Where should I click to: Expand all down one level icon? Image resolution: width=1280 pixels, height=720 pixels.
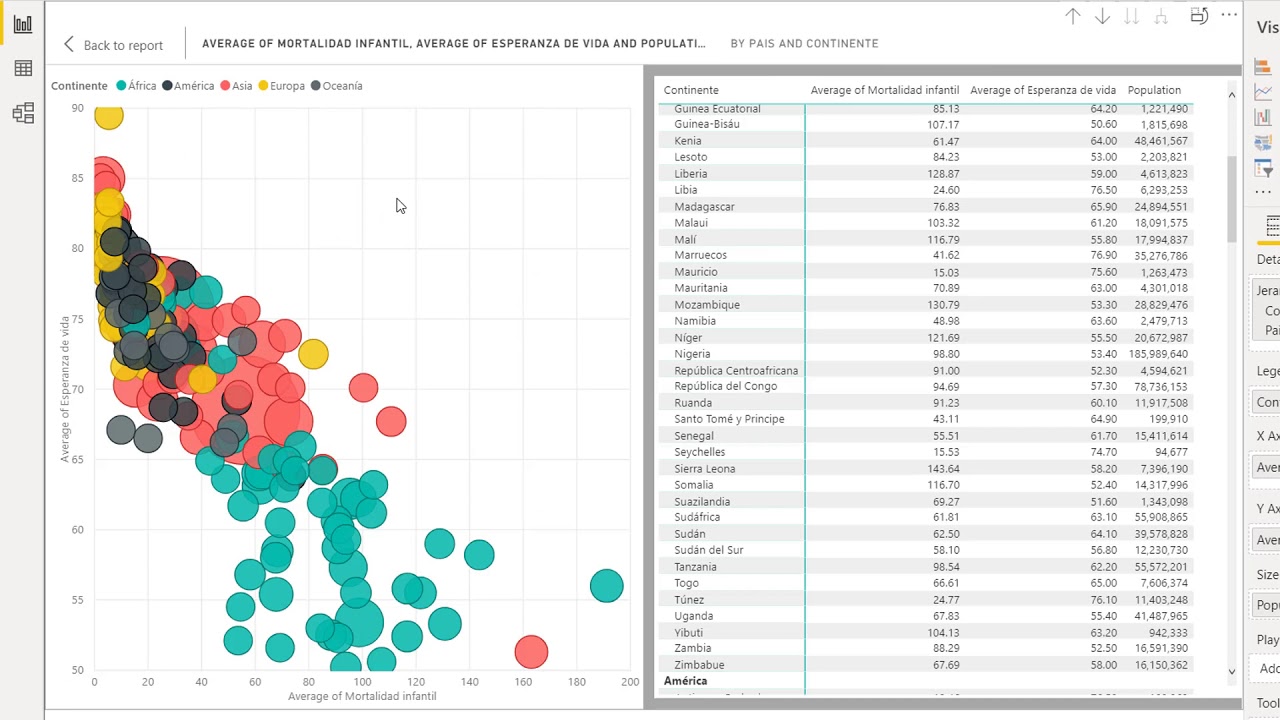(1161, 16)
